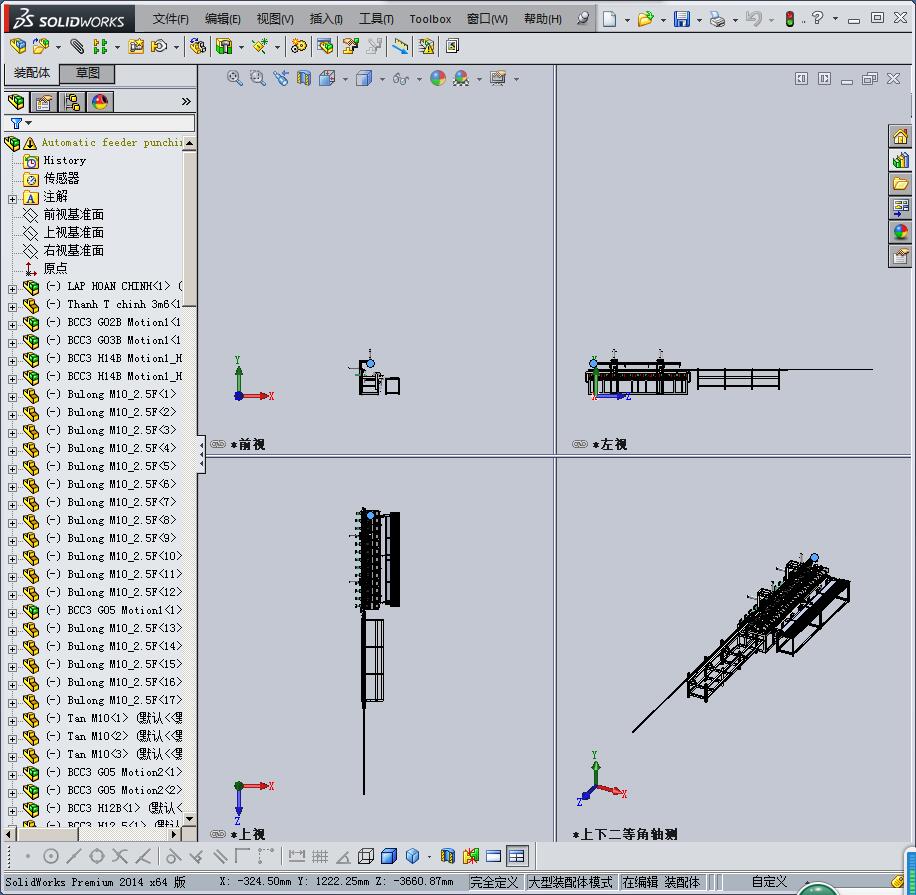Click the tree horizontal scrollbar right arrow
This screenshot has width=916, height=895.
(x=174, y=834)
